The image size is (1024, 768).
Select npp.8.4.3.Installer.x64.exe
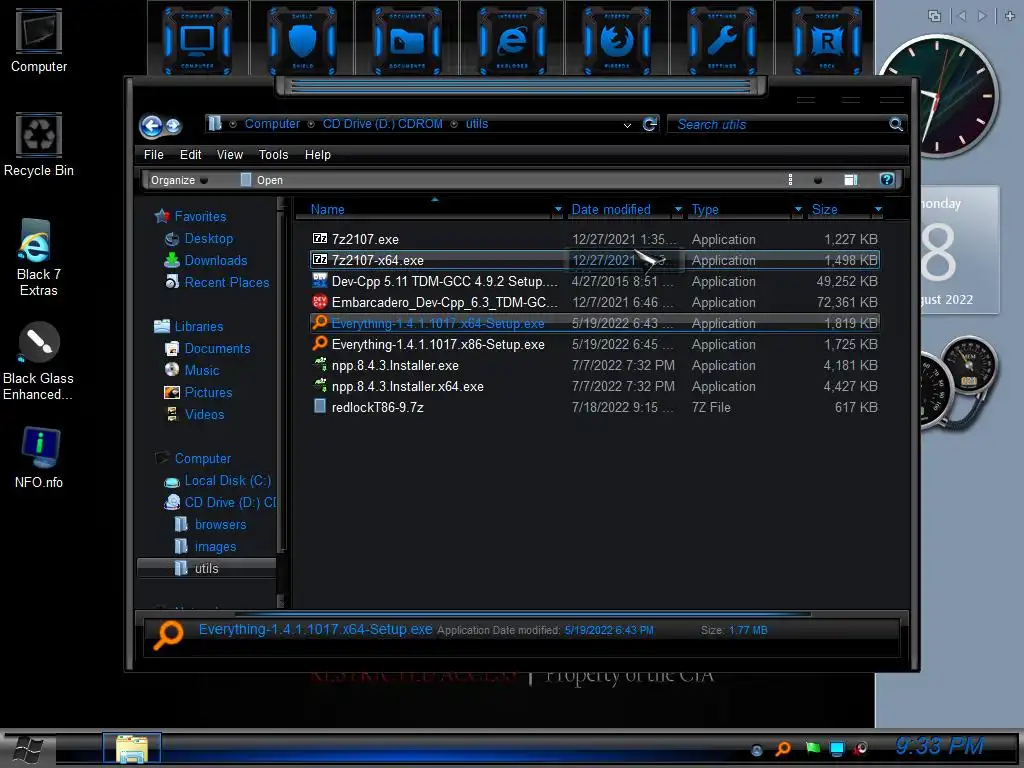click(x=594, y=386)
